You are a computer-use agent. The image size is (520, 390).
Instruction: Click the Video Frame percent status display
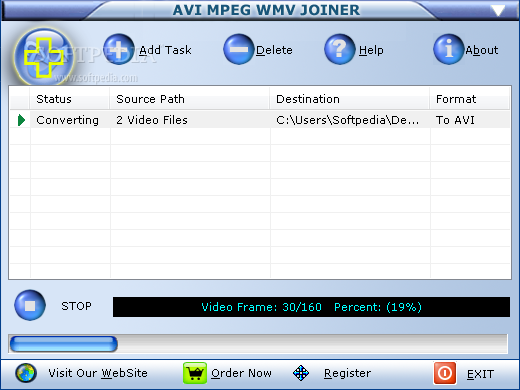pyautogui.click(x=311, y=307)
